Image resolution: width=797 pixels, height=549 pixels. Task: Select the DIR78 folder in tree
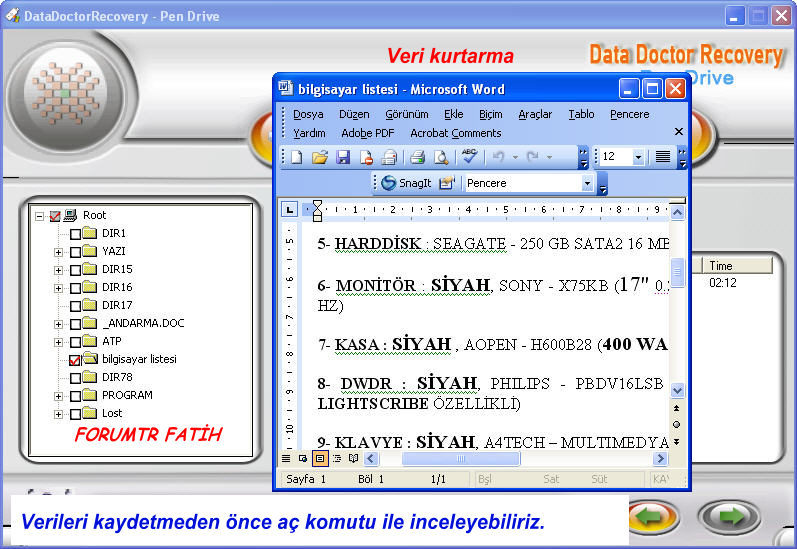click(117, 378)
